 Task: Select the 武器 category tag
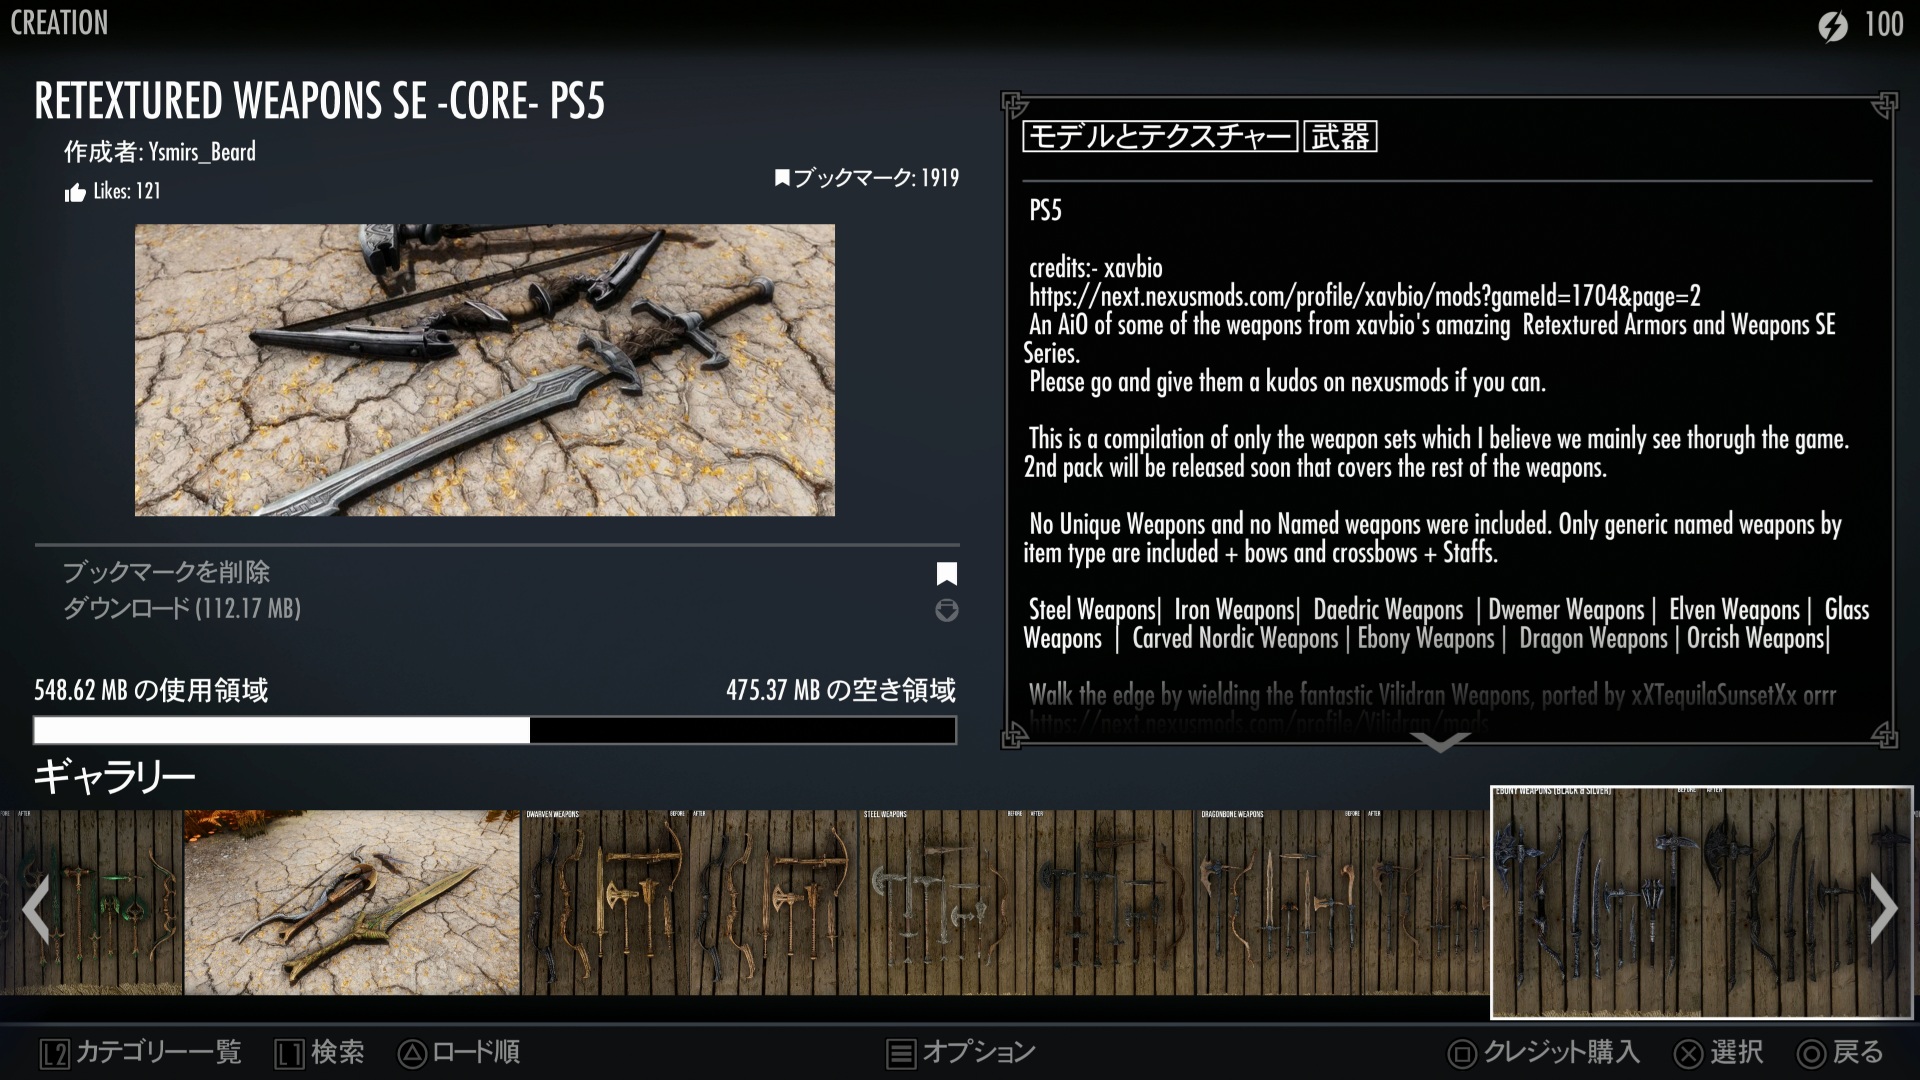(x=1340, y=137)
